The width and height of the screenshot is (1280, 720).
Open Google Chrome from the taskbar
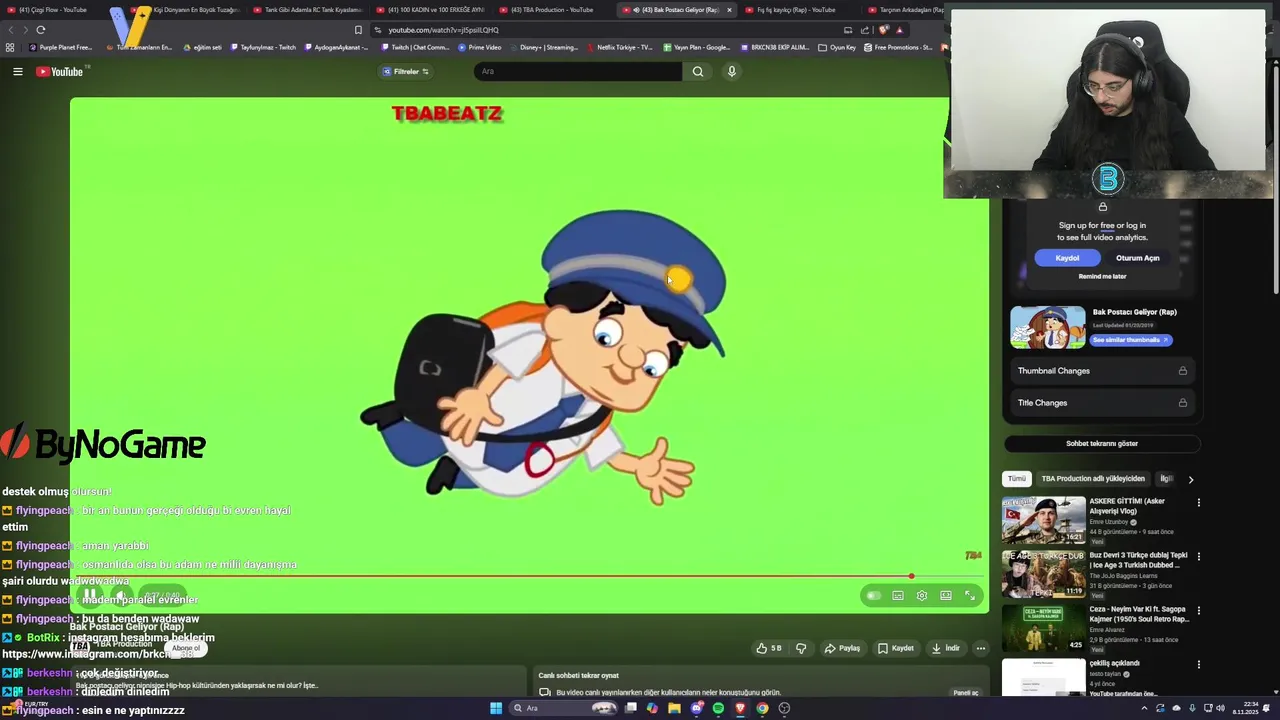click(762, 708)
